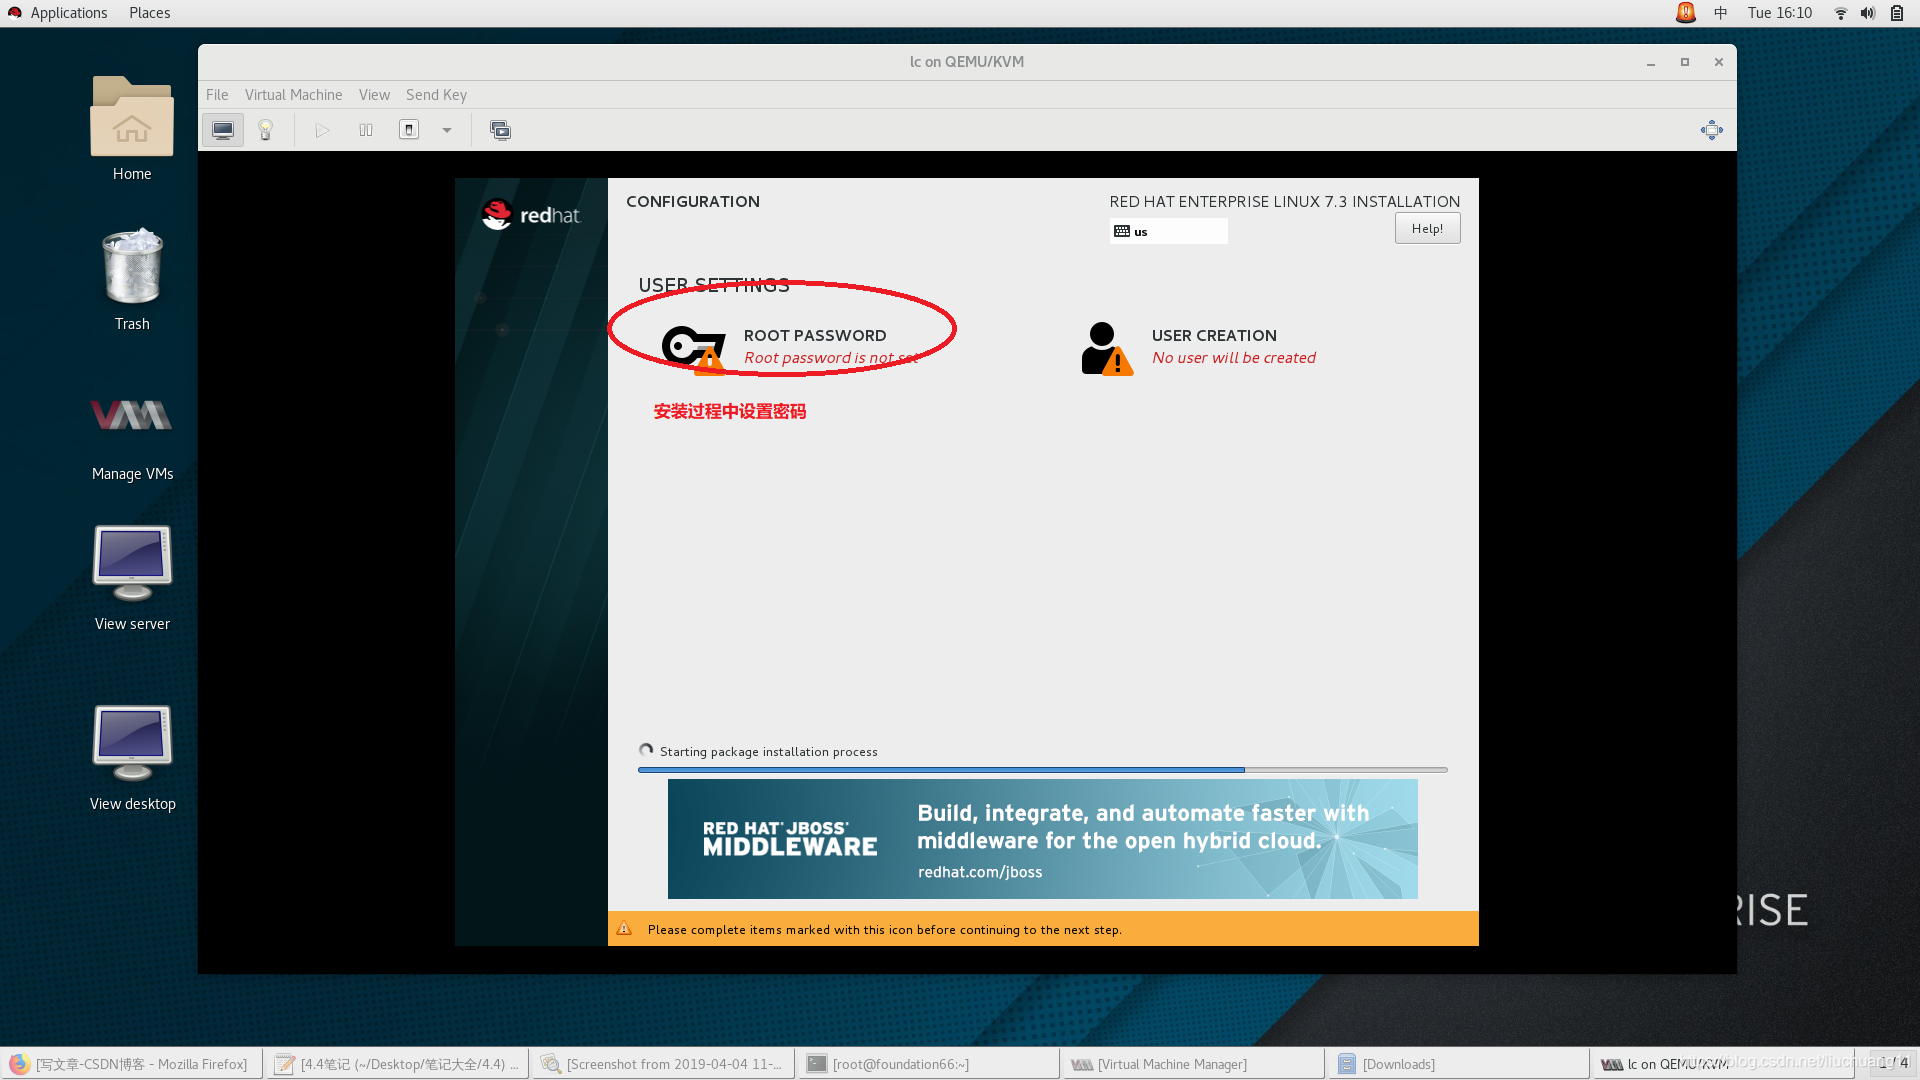Click the JBoss Middleware banner
The image size is (1920, 1080).
1042,839
